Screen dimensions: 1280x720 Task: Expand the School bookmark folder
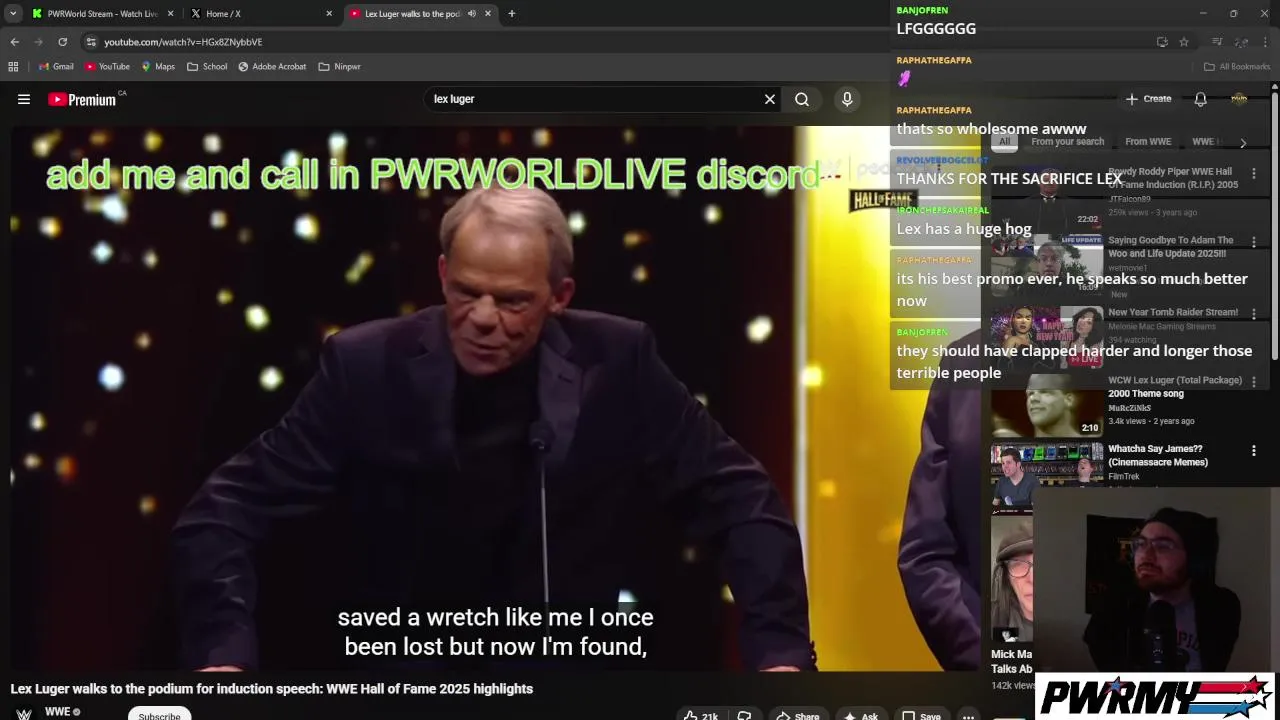click(207, 67)
